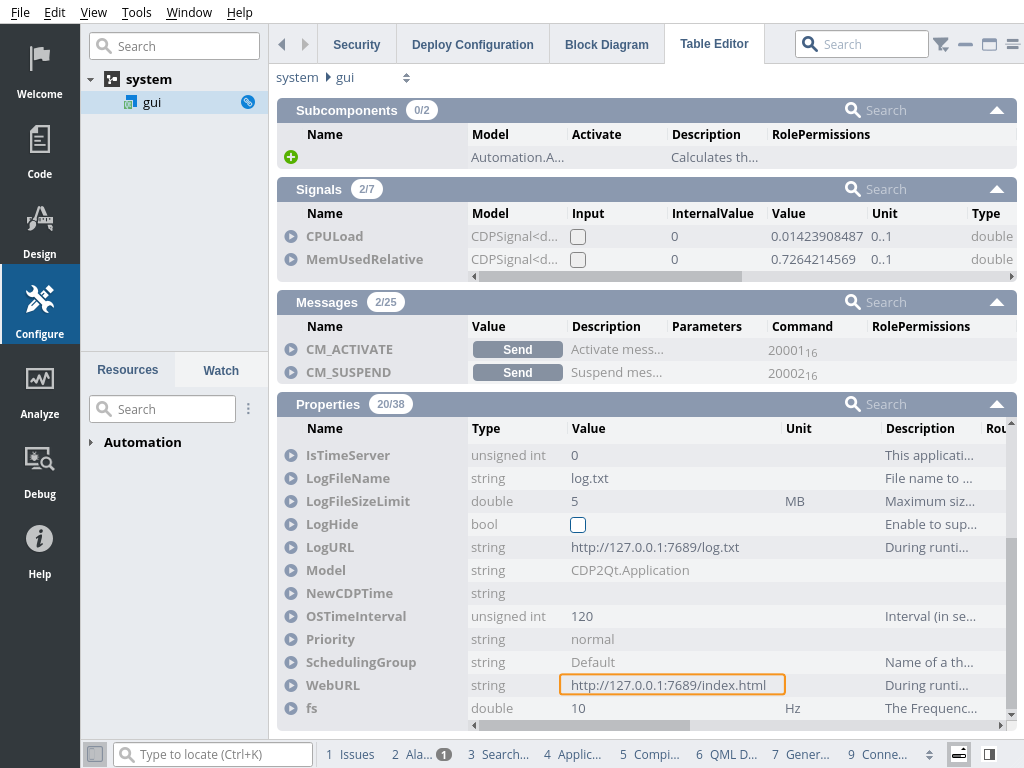Switch to the Block Diagram tab
Screen dimensions: 1024x768
point(606,45)
